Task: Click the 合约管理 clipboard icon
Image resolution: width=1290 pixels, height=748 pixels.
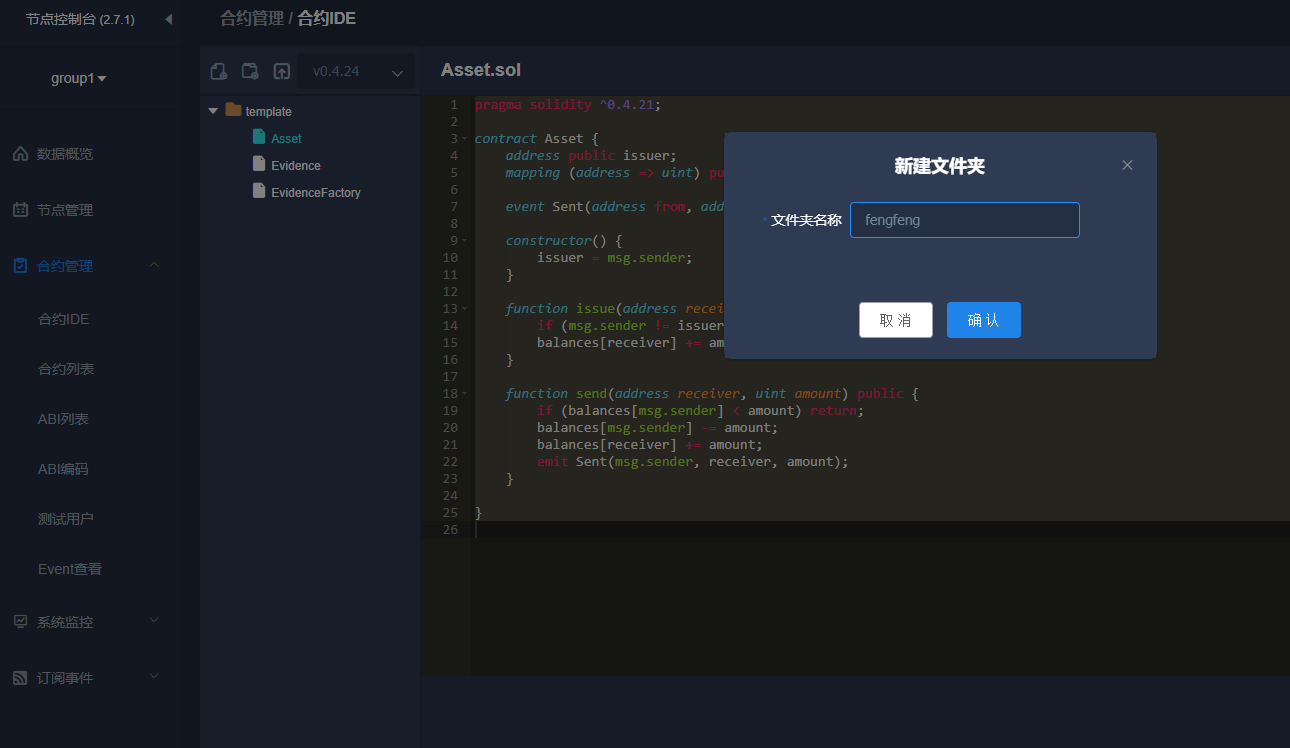Action: 20,266
